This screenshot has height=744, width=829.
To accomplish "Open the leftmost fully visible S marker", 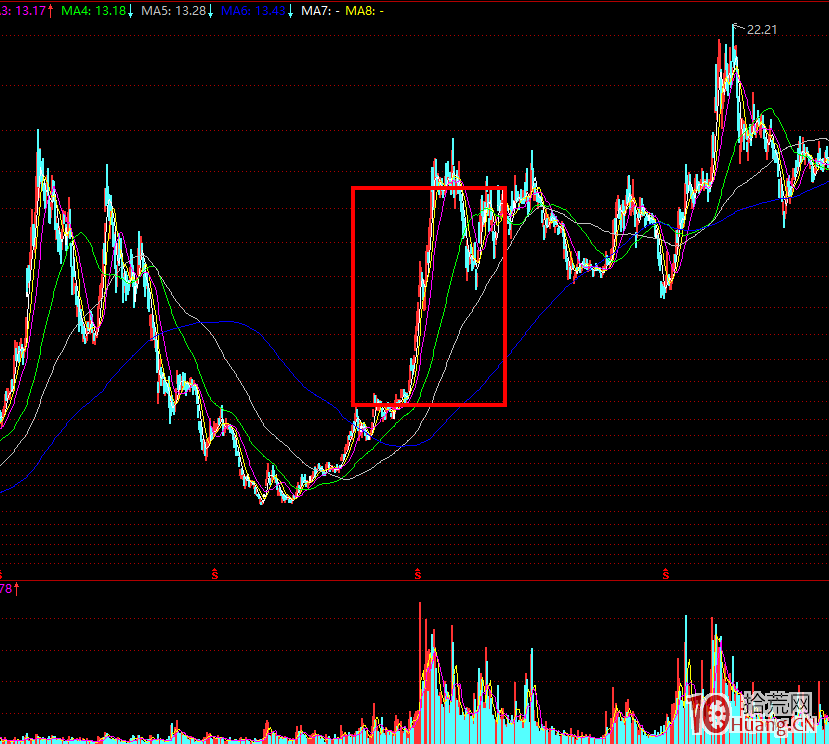I will (215, 574).
